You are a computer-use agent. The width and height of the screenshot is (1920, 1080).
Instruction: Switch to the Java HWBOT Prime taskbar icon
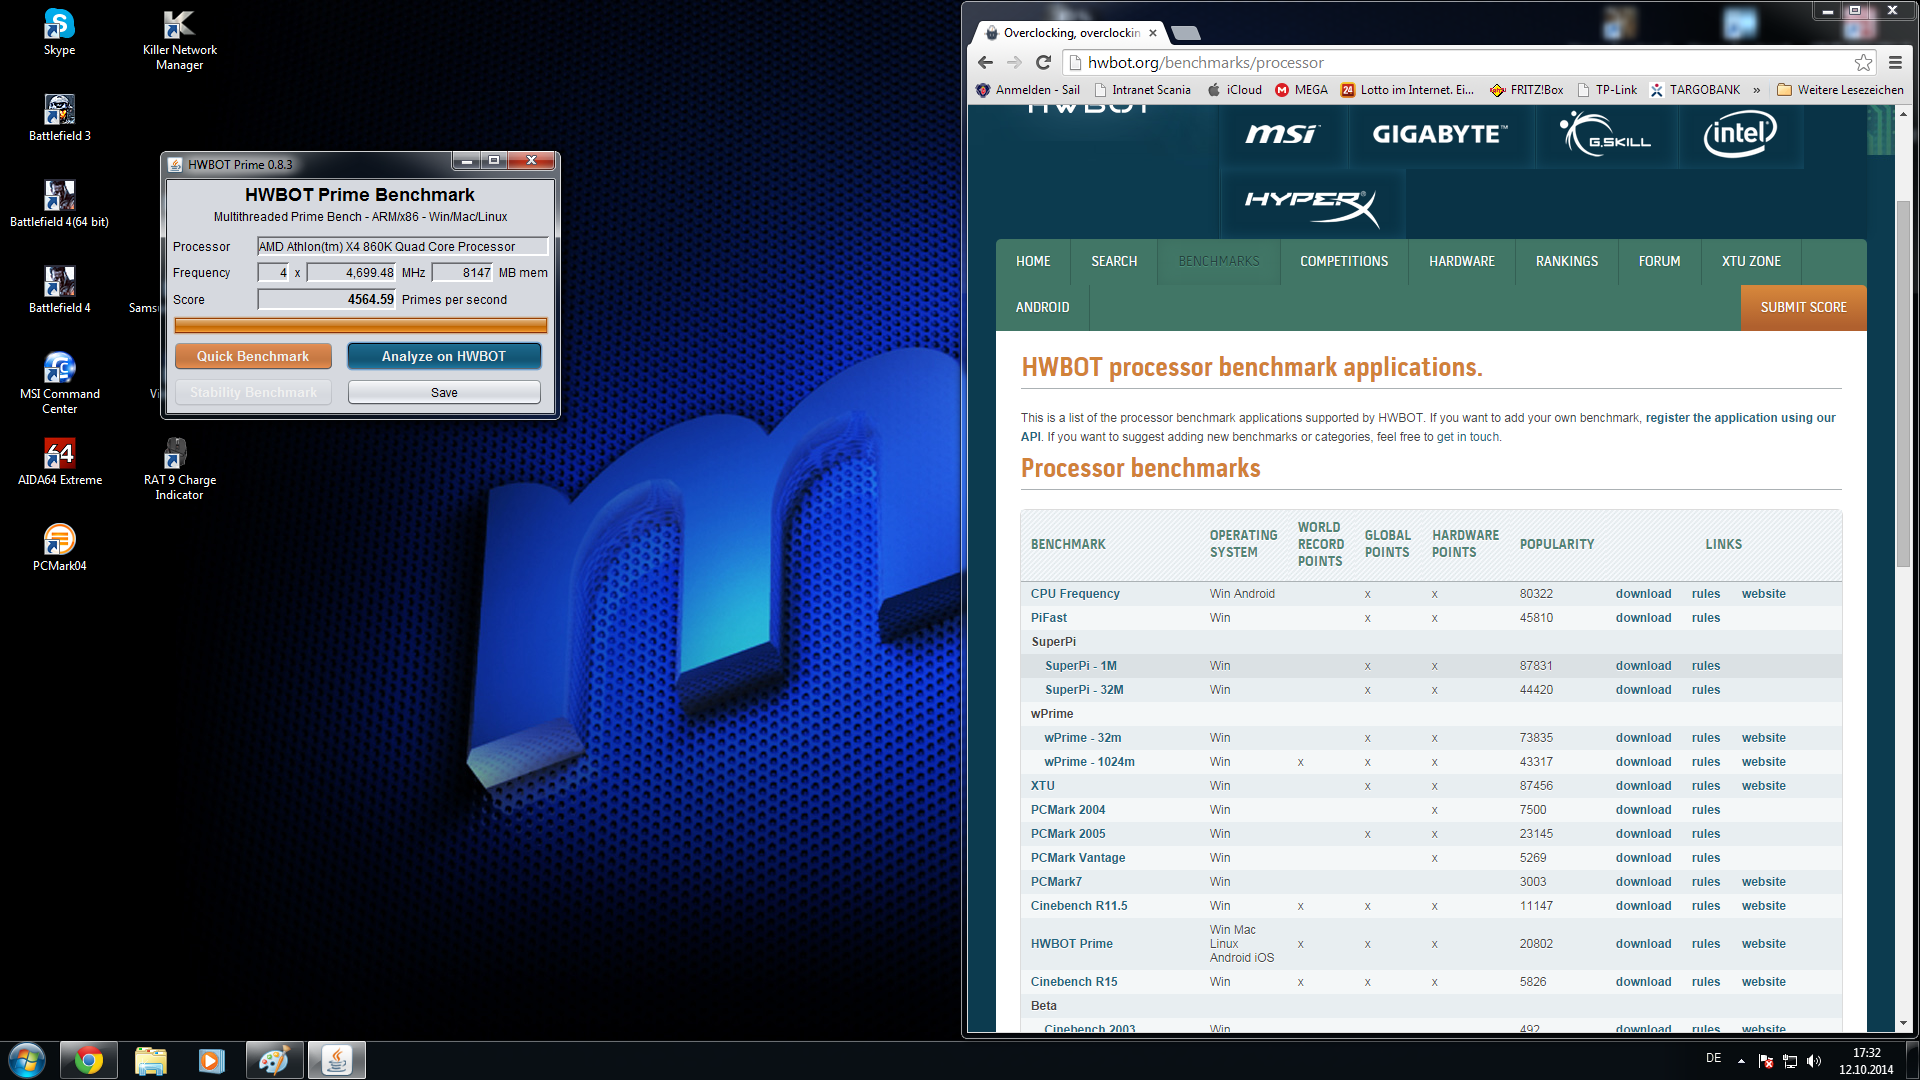(337, 1060)
